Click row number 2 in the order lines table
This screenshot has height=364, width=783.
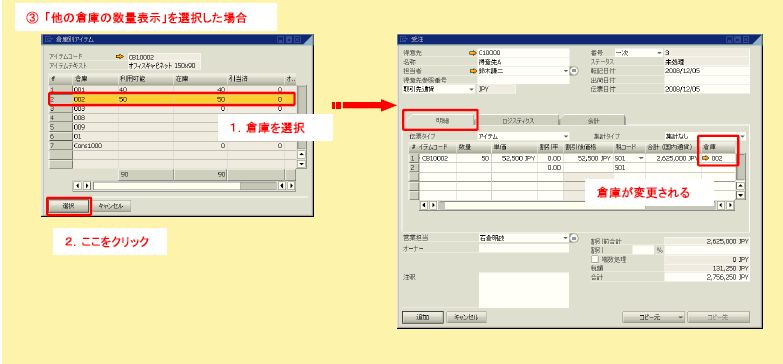(x=413, y=168)
